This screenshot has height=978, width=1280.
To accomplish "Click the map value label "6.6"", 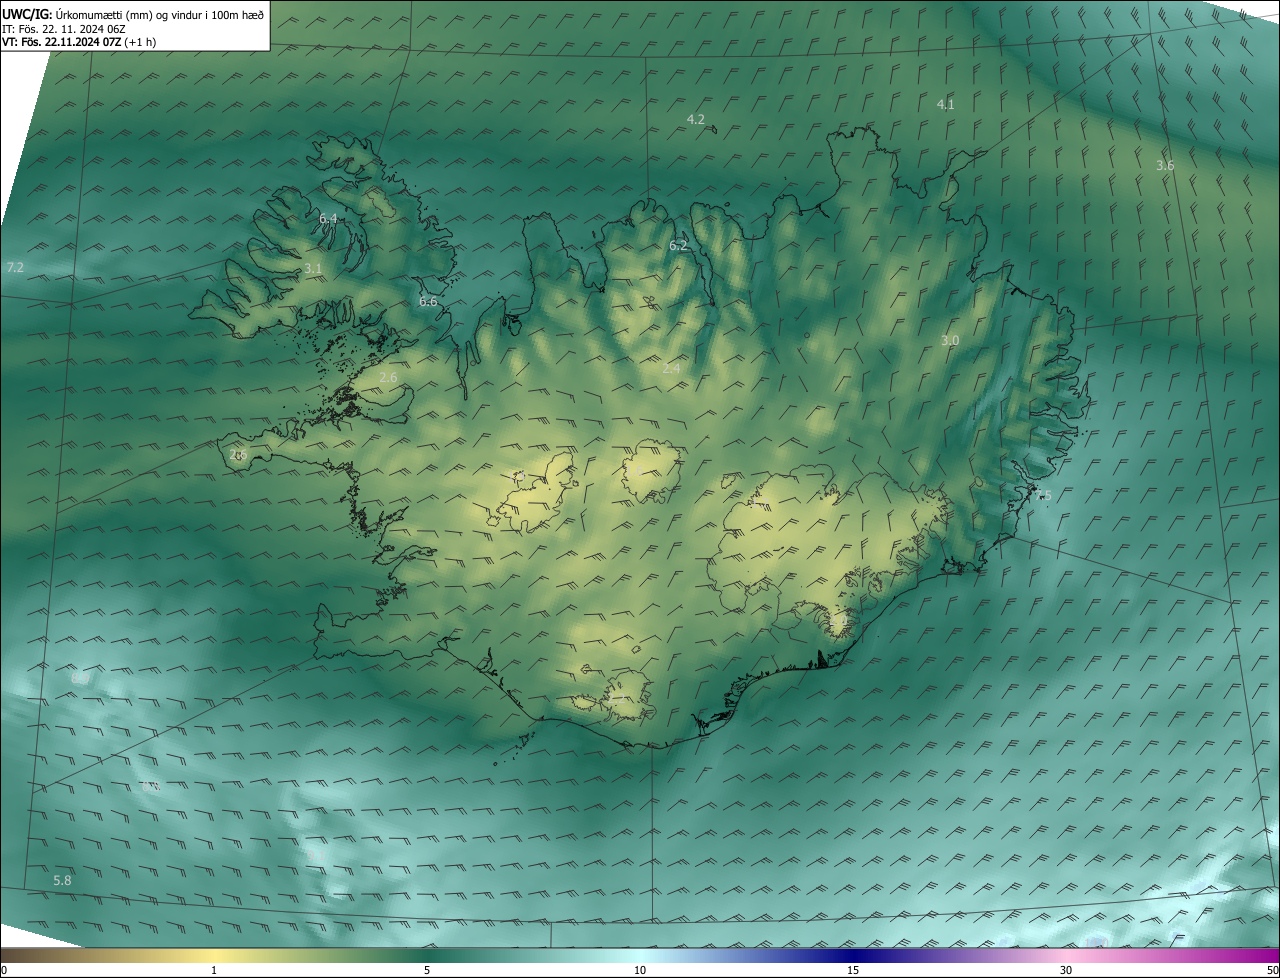I will pyautogui.click(x=428, y=302).
